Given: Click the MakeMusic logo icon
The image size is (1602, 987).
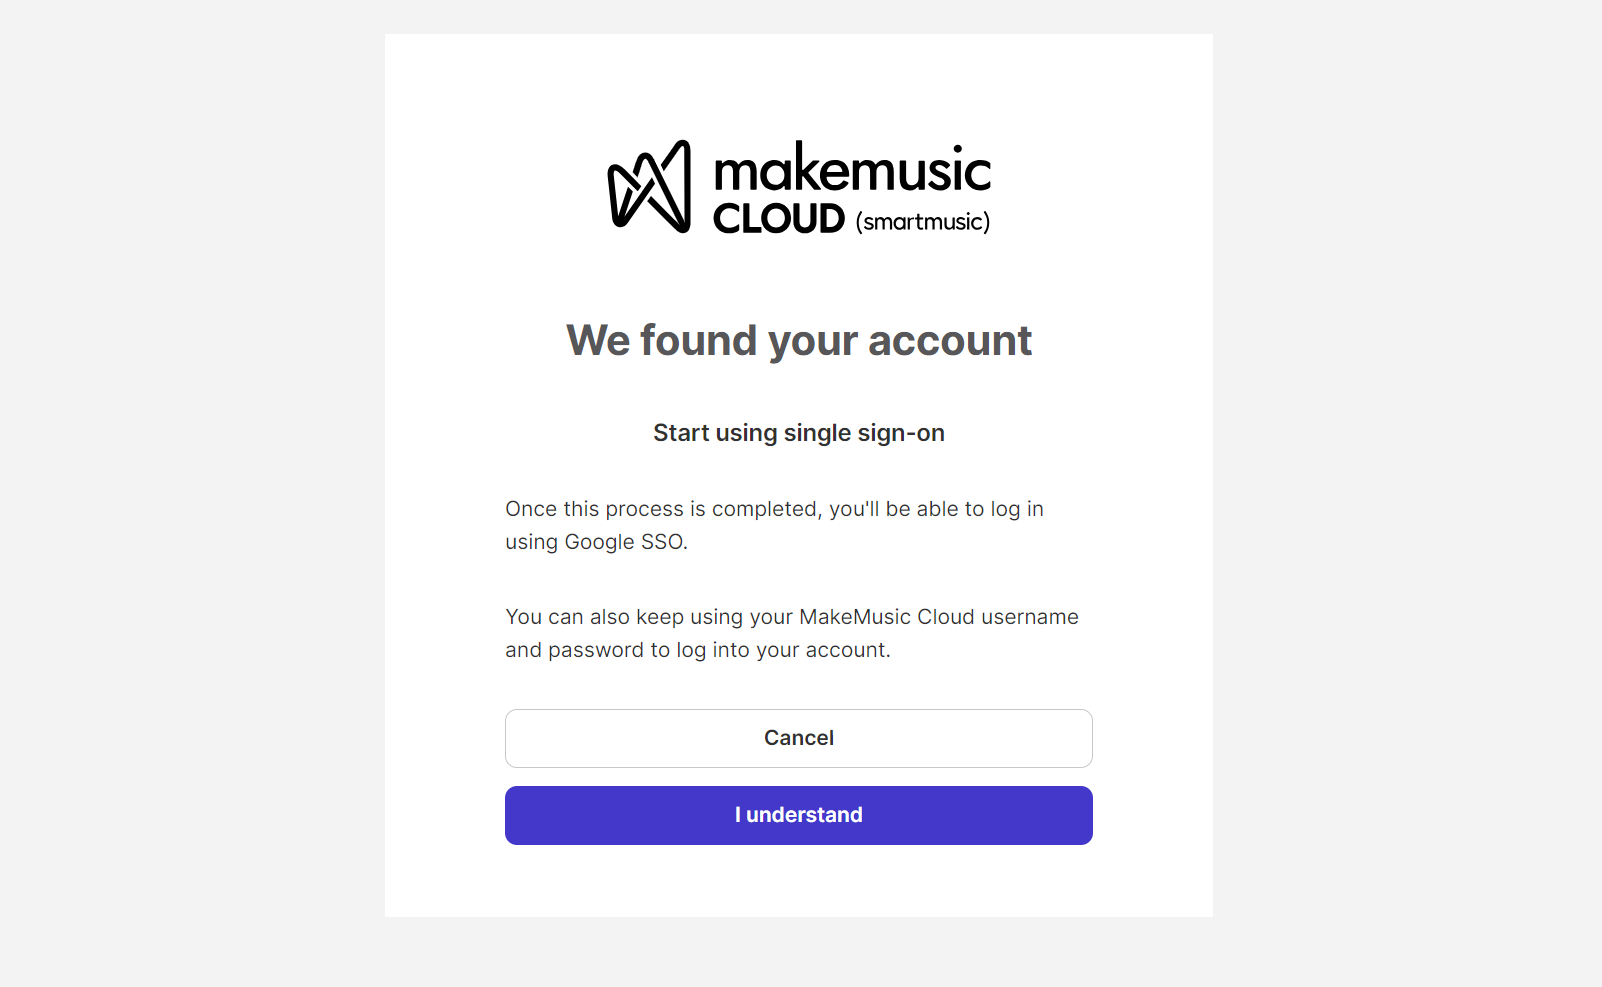Looking at the screenshot, I should (649, 187).
